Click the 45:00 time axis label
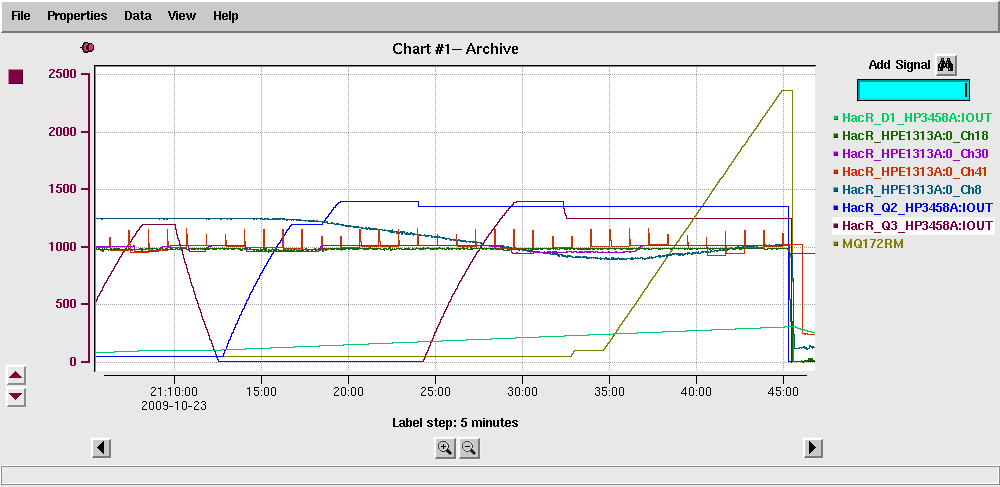Screen dimensions: 1000x487 pos(783,392)
